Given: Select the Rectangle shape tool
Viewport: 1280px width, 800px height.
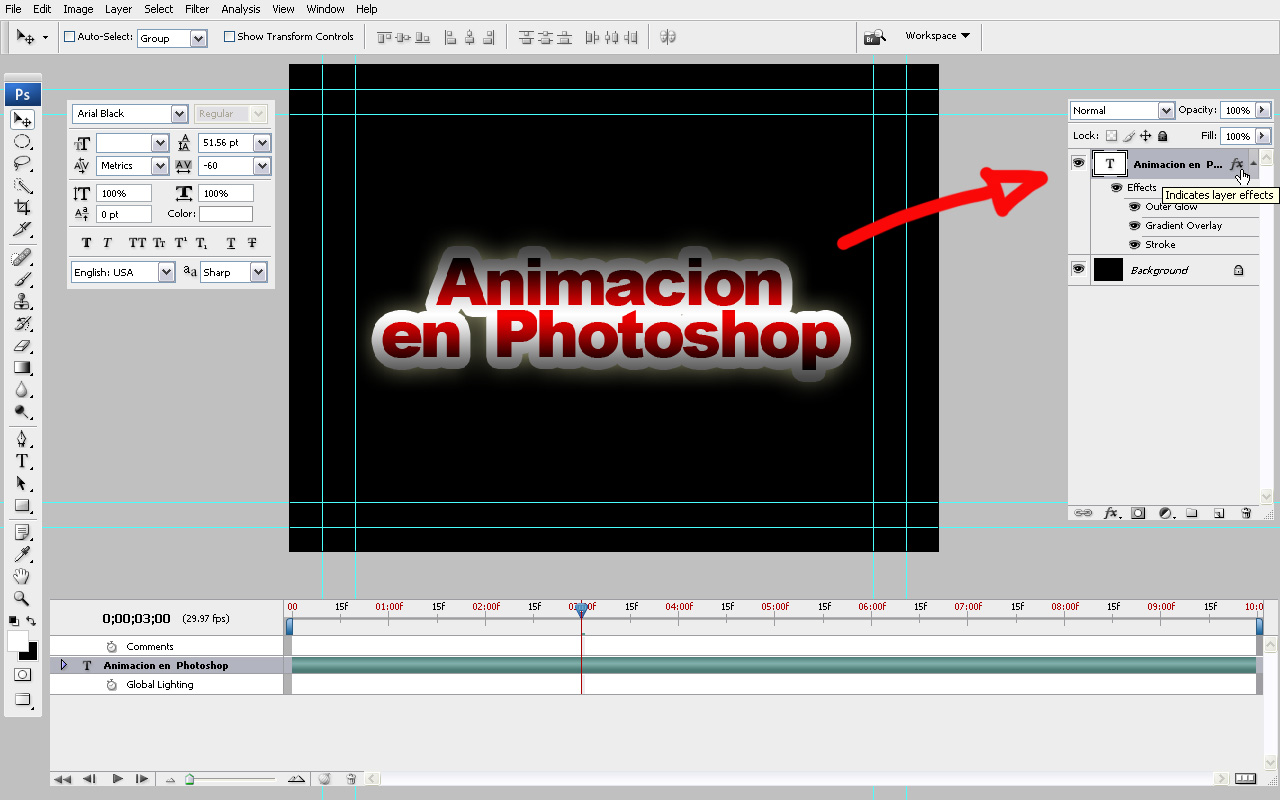Looking at the screenshot, I should 22,506.
